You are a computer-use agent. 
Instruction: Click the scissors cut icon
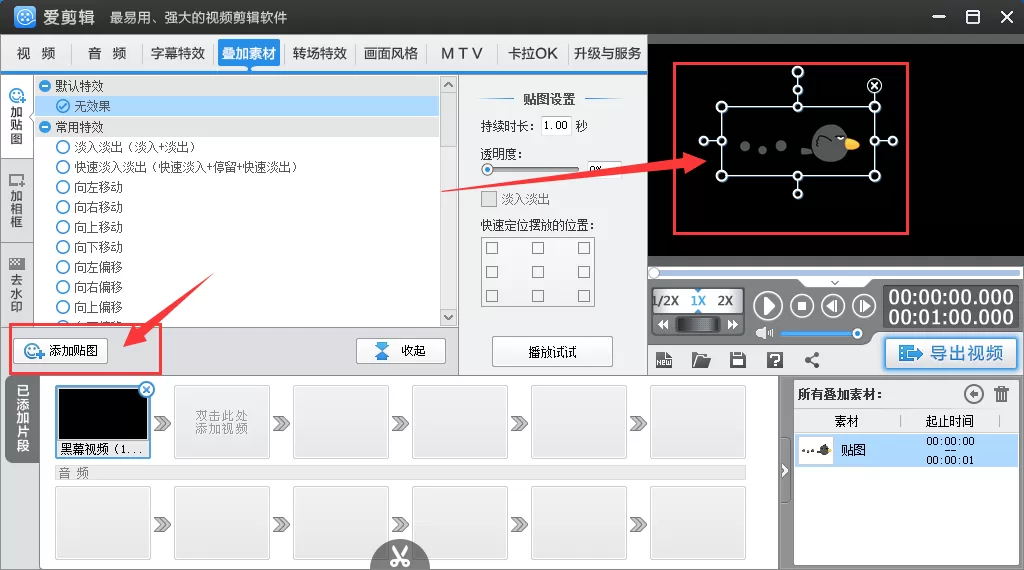tap(400, 556)
